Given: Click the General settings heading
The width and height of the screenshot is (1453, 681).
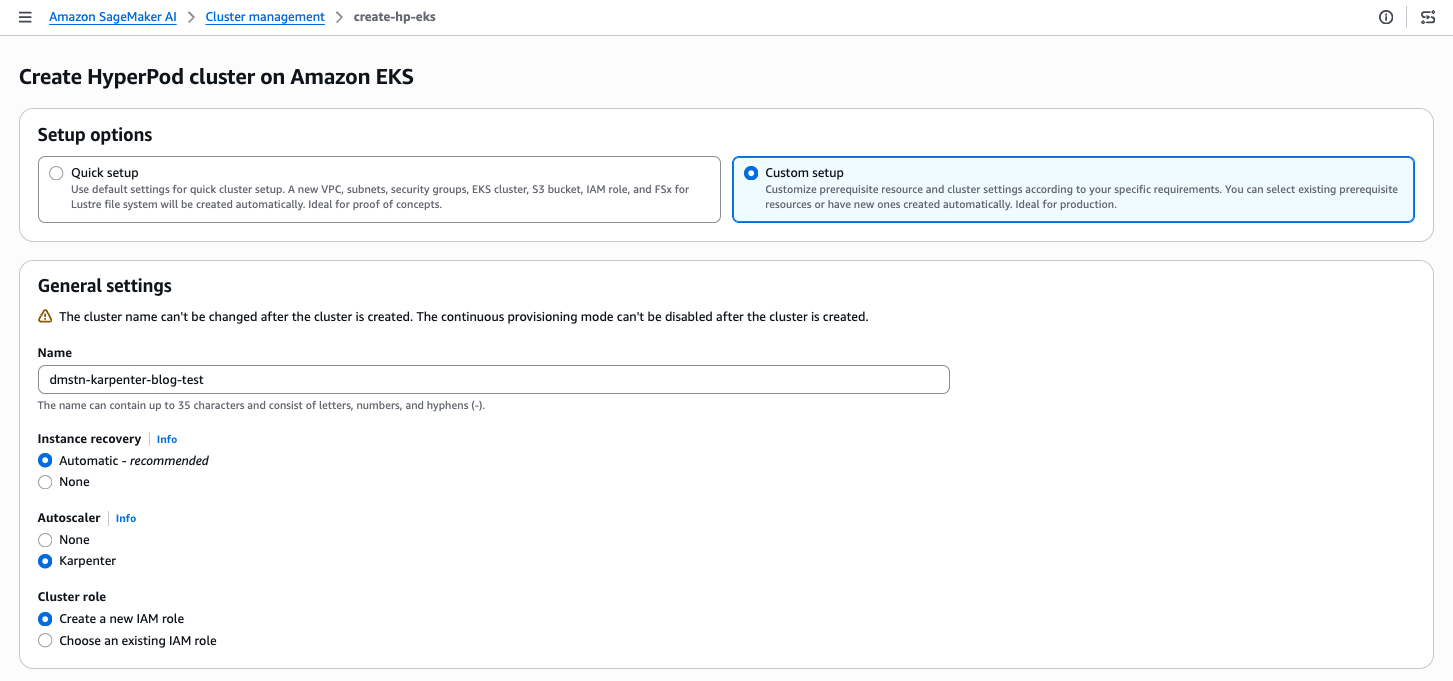Looking at the screenshot, I should pos(105,286).
